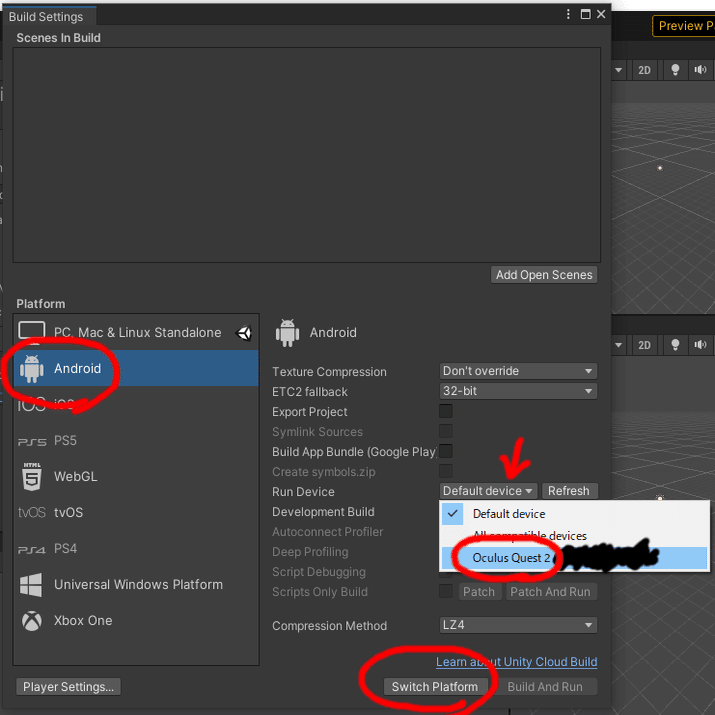The width and height of the screenshot is (715, 715).
Task: Toggle 2D mode in the lower scene view
Action: (x=644, y=345)
